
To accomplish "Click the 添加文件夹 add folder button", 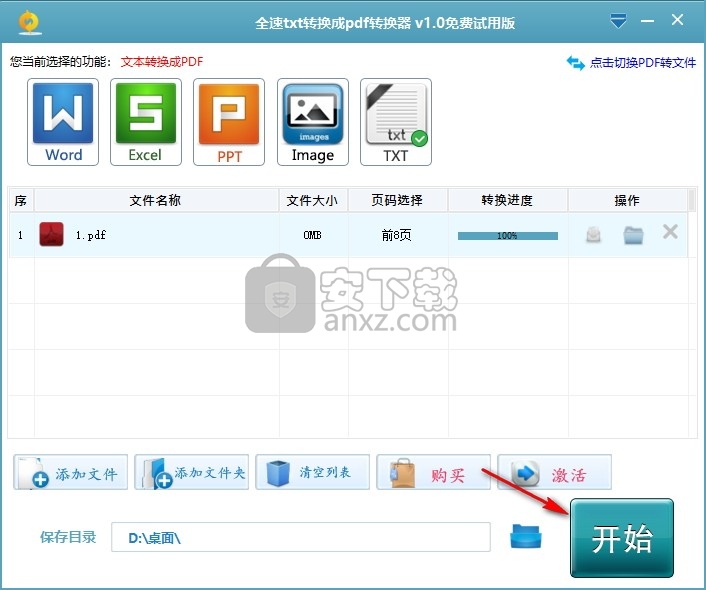I will (191, 472).
